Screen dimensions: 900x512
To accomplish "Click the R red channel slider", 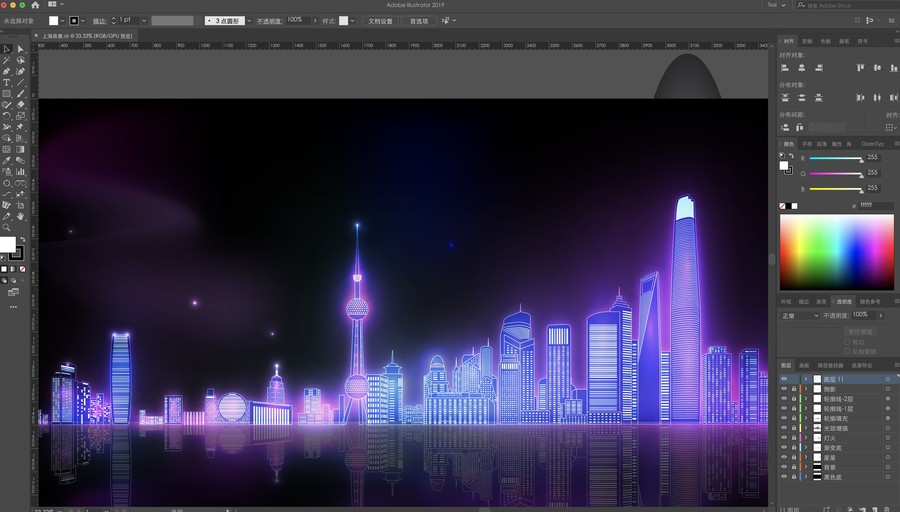I will coord(836,158).
